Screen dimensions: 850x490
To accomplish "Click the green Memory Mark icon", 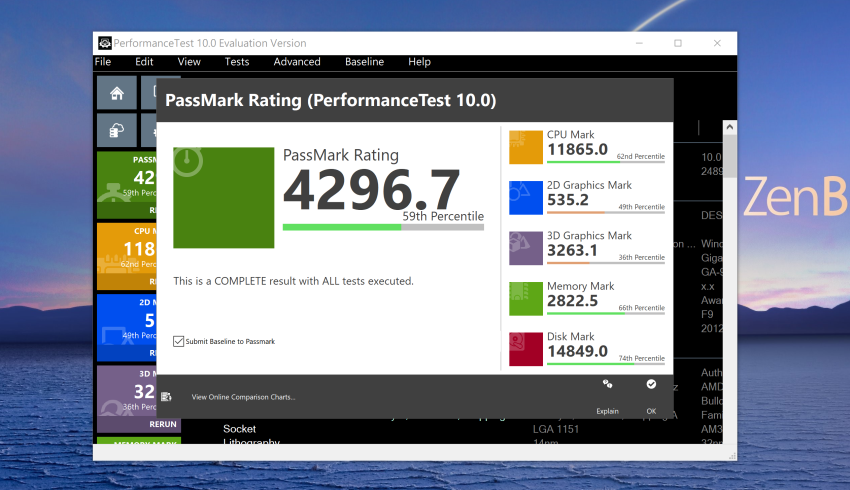I will click(525, 298).
